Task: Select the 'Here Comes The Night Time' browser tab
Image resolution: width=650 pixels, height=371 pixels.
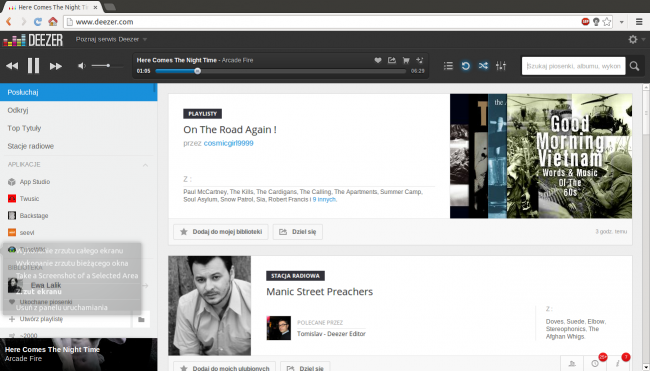Action: 52,7
